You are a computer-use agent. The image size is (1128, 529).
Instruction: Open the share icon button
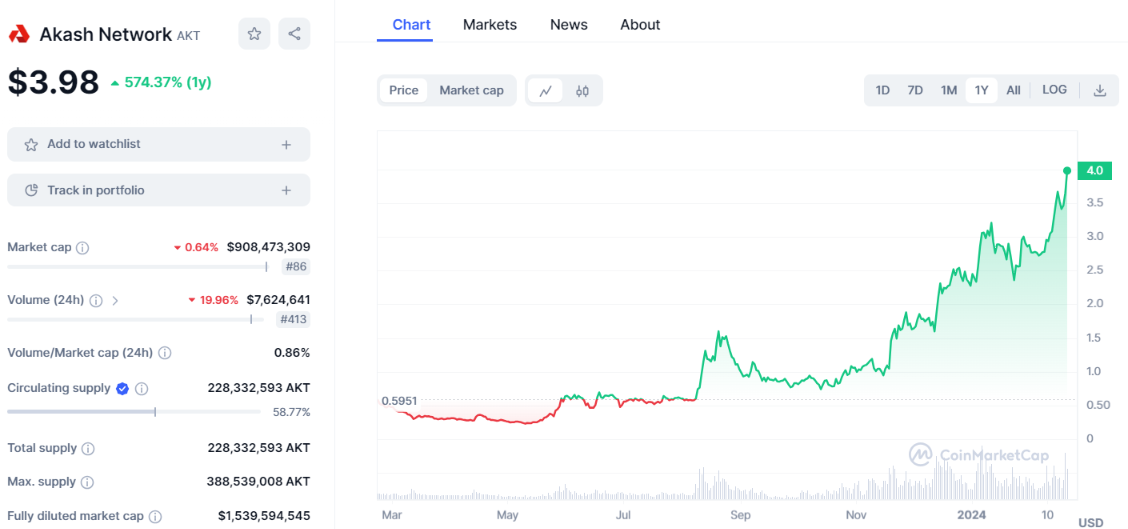pyautogui.click(x=294, y=34)
